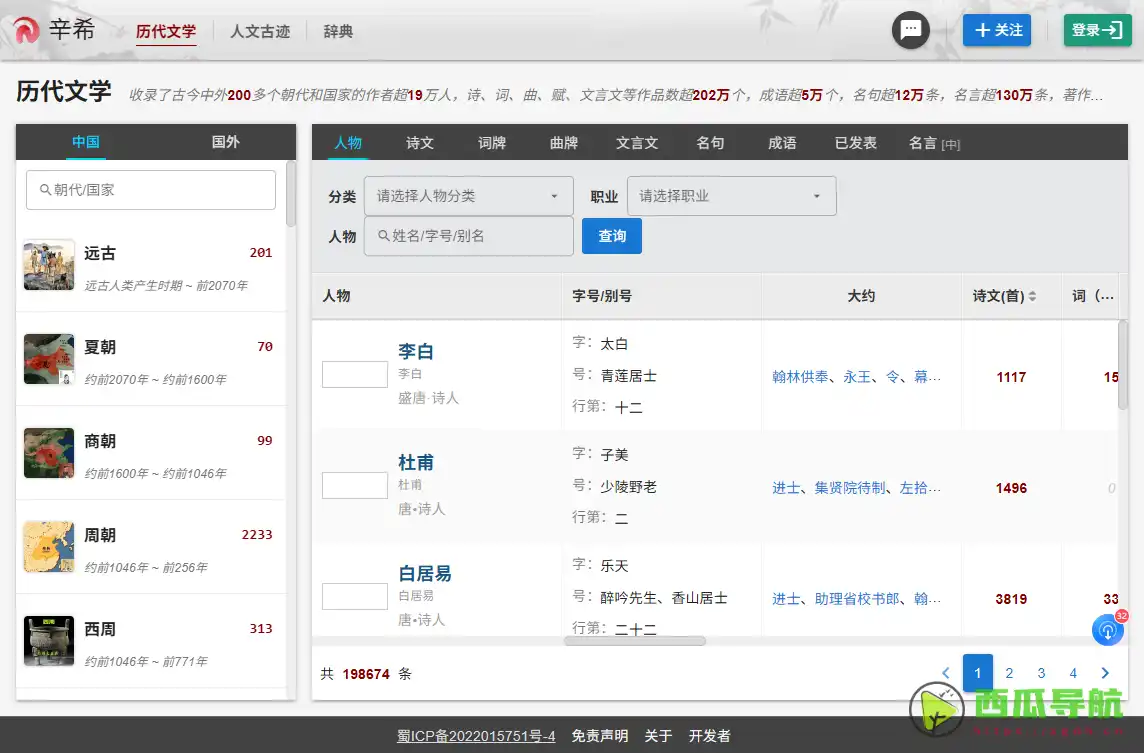
Task: Click the dynasty list vertical scrollbar
Action: point(290,194)
